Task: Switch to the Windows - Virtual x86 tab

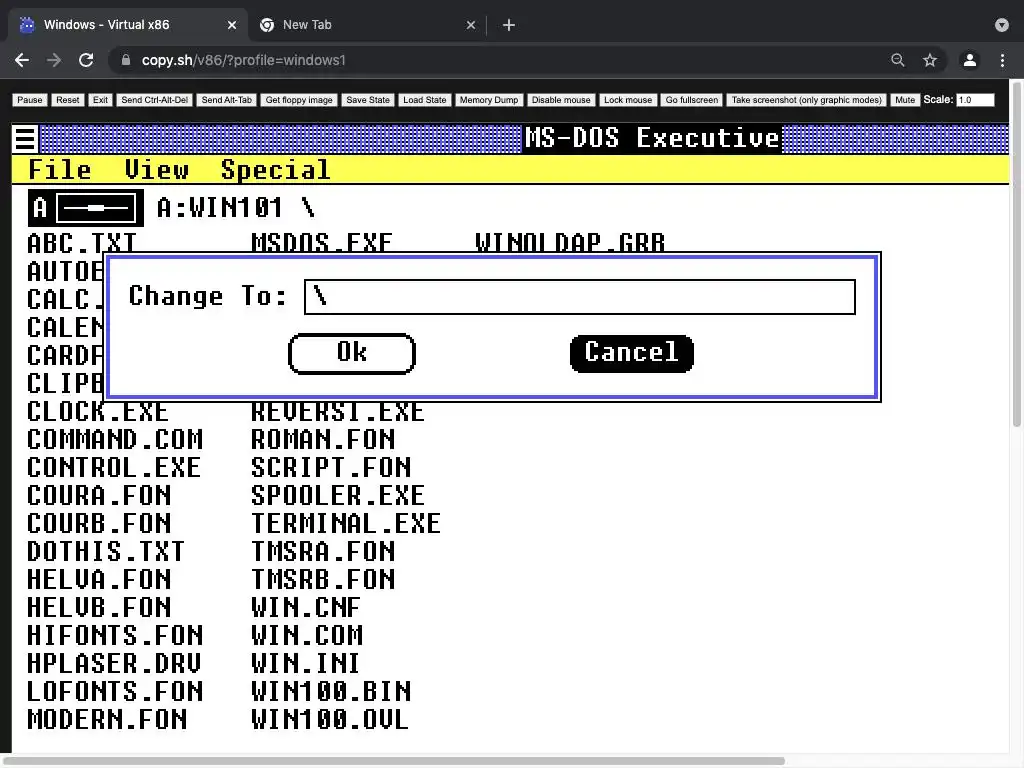Action: (x=128, y=25)
